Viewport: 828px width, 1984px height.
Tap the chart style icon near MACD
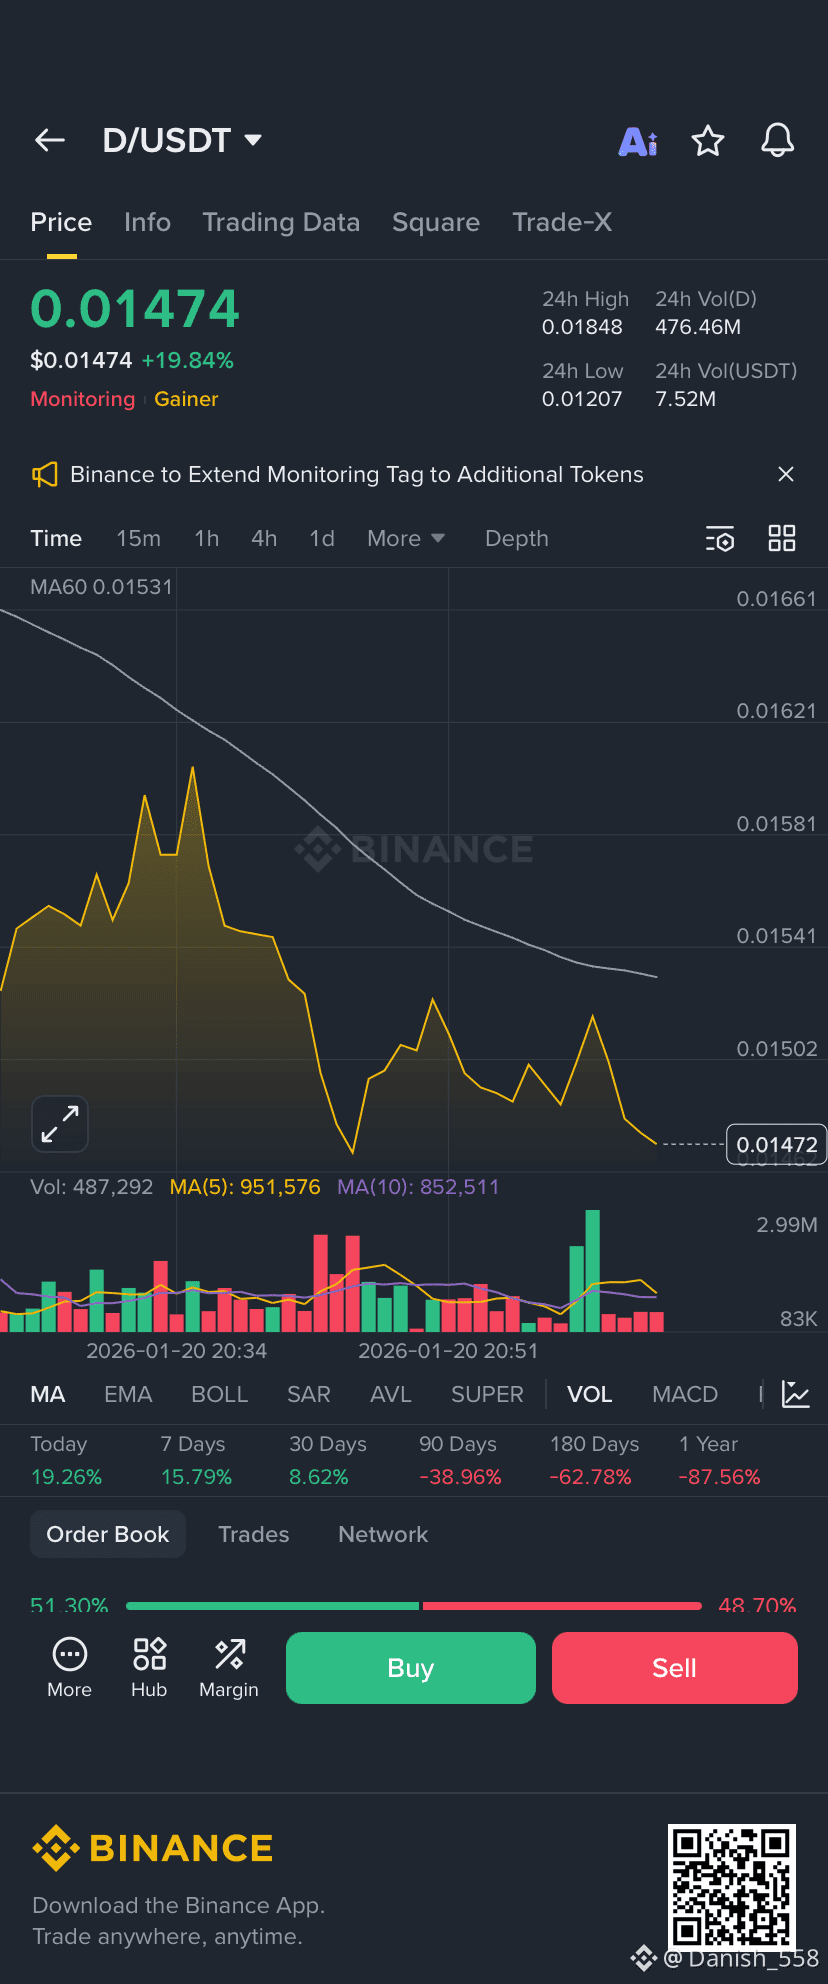[x=795, y=1393]
